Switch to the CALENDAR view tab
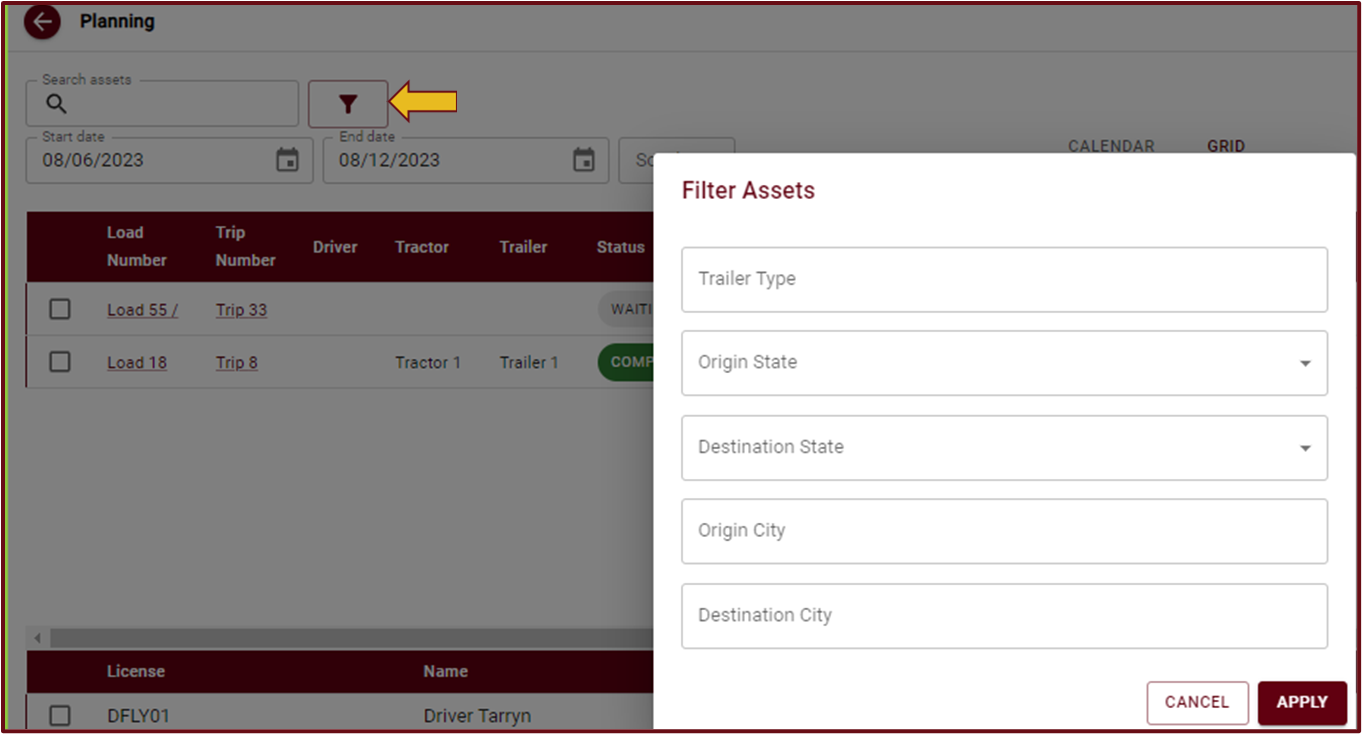This screenshot has height=734, width=1362. coord(1110,146)
